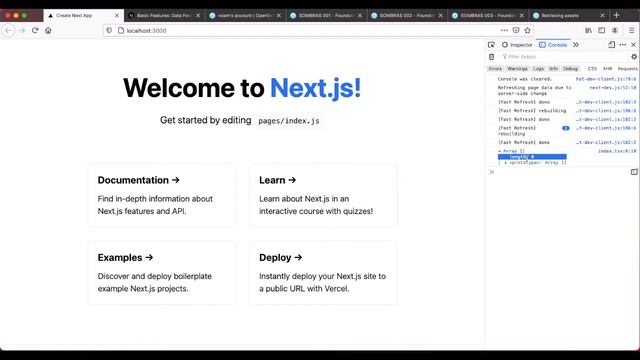Open devtools customize three-dot menu
640x360 pixels.
tap(622, 45)
